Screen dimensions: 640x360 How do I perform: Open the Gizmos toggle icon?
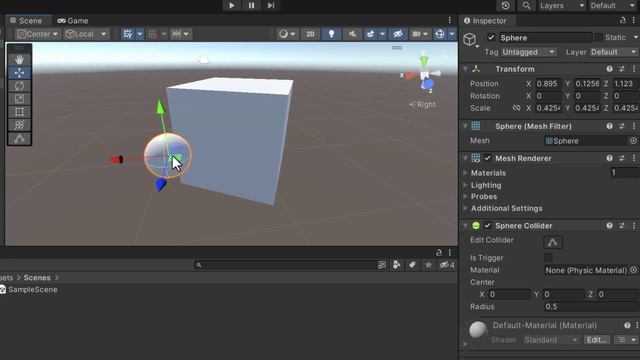tap(440, 34)
